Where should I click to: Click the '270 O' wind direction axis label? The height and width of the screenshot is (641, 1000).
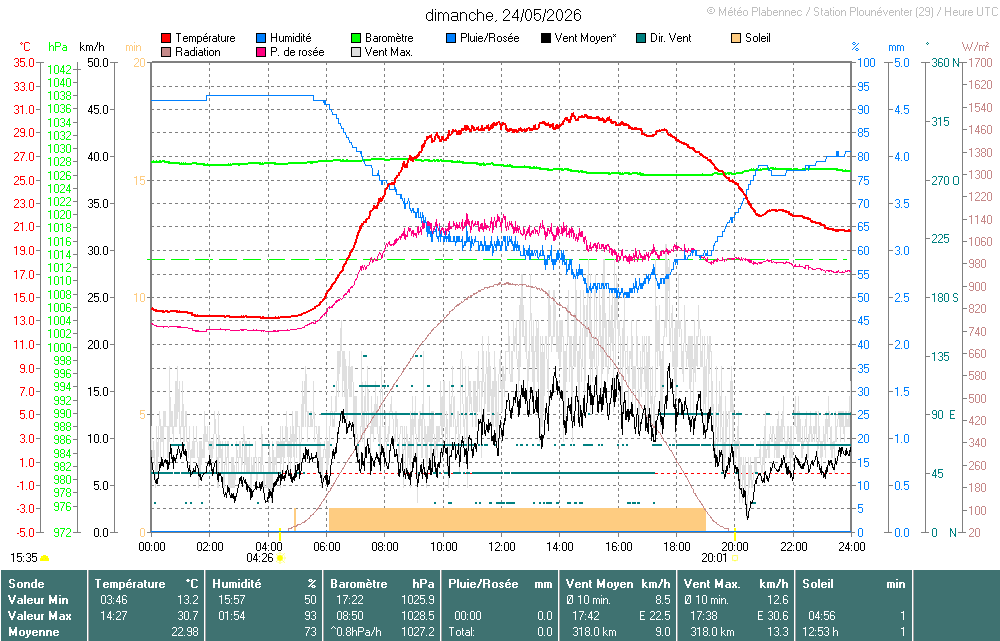[945, 181]
